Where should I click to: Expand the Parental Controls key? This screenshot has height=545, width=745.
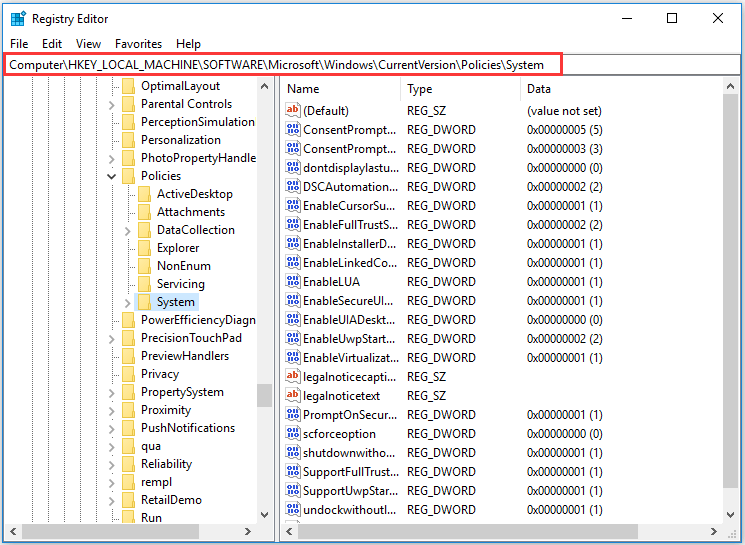pos(112,105)
